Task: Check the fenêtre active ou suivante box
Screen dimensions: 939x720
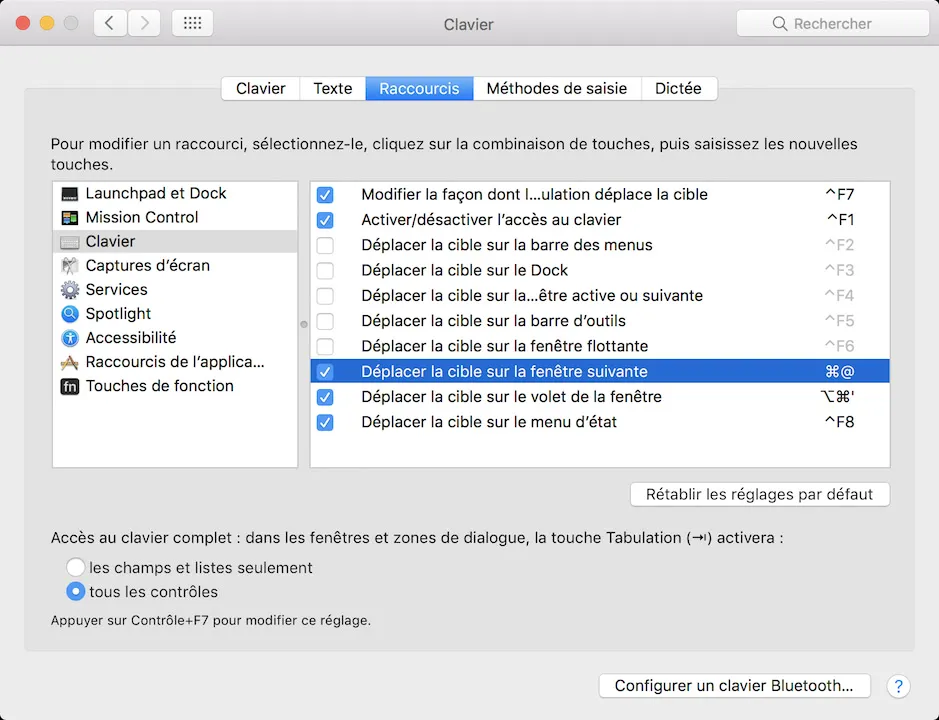Action: click(x=325, y=296)
